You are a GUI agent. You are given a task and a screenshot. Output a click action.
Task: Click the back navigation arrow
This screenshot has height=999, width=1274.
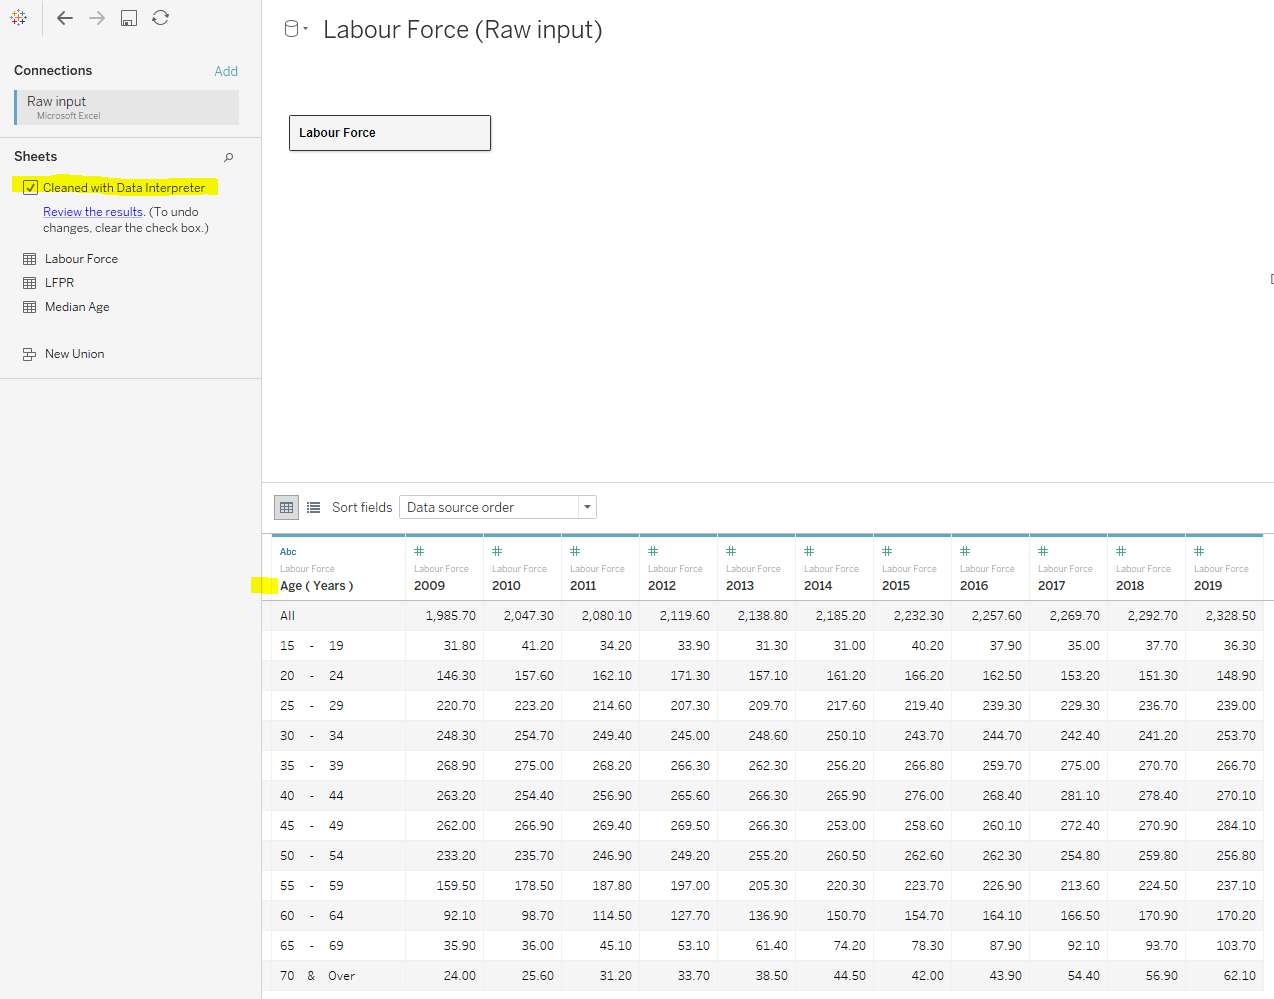[64, 17]
